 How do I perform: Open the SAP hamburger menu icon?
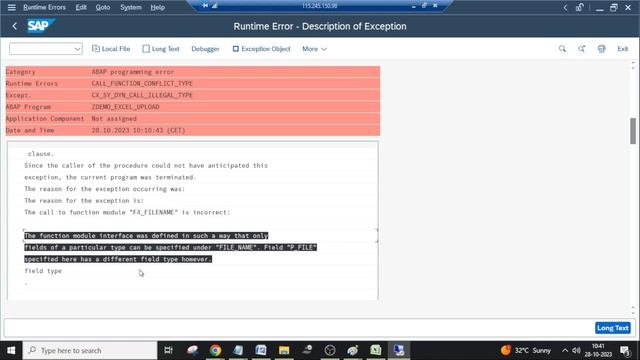click(x=11, y=7)
